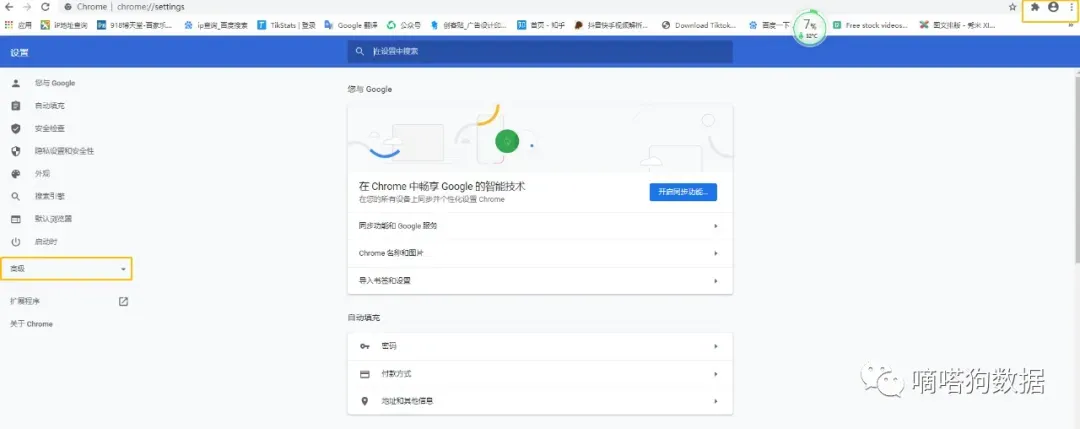Open the ip查询_百度搜索 bookmark
Screen dimensions: 1080x429
click(x=216, y=25)
